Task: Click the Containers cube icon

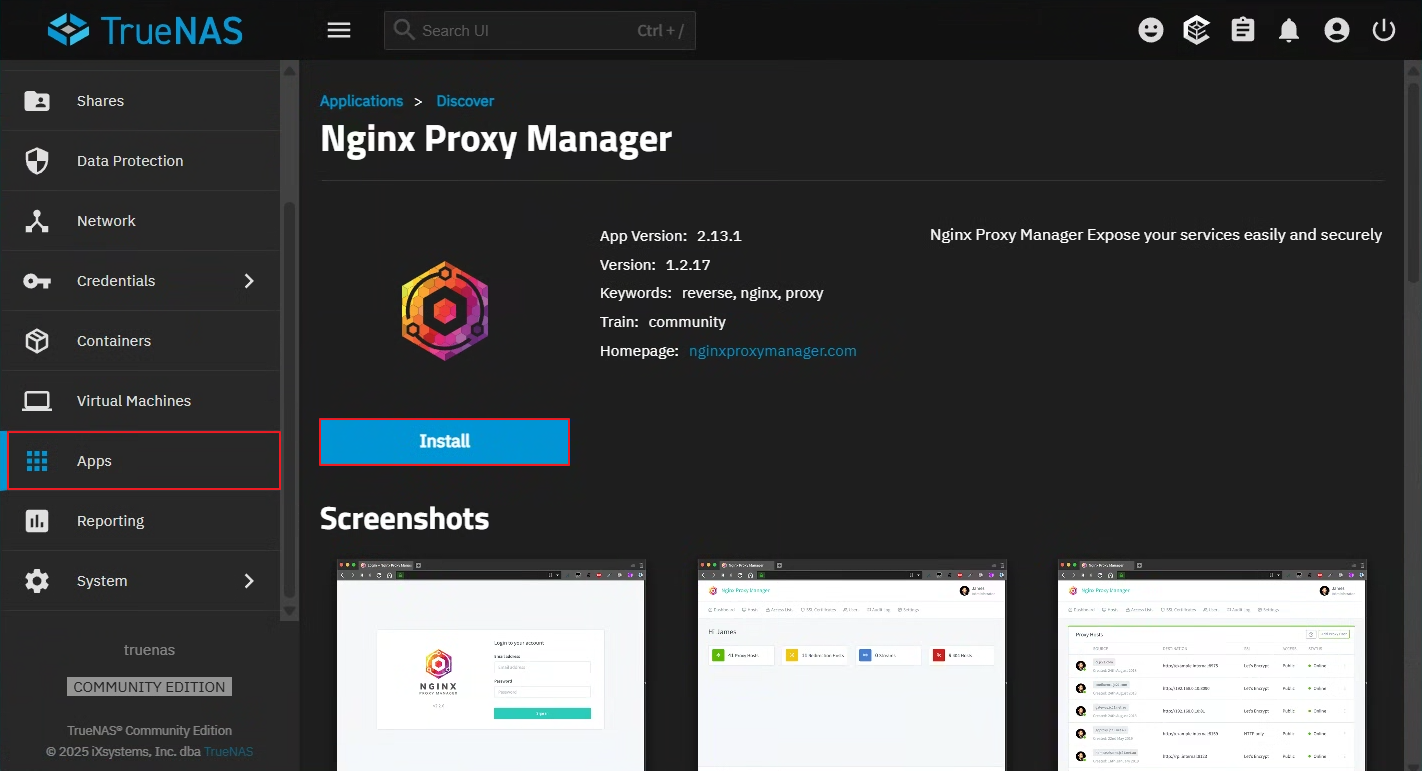Action: (x=37, y=341)
